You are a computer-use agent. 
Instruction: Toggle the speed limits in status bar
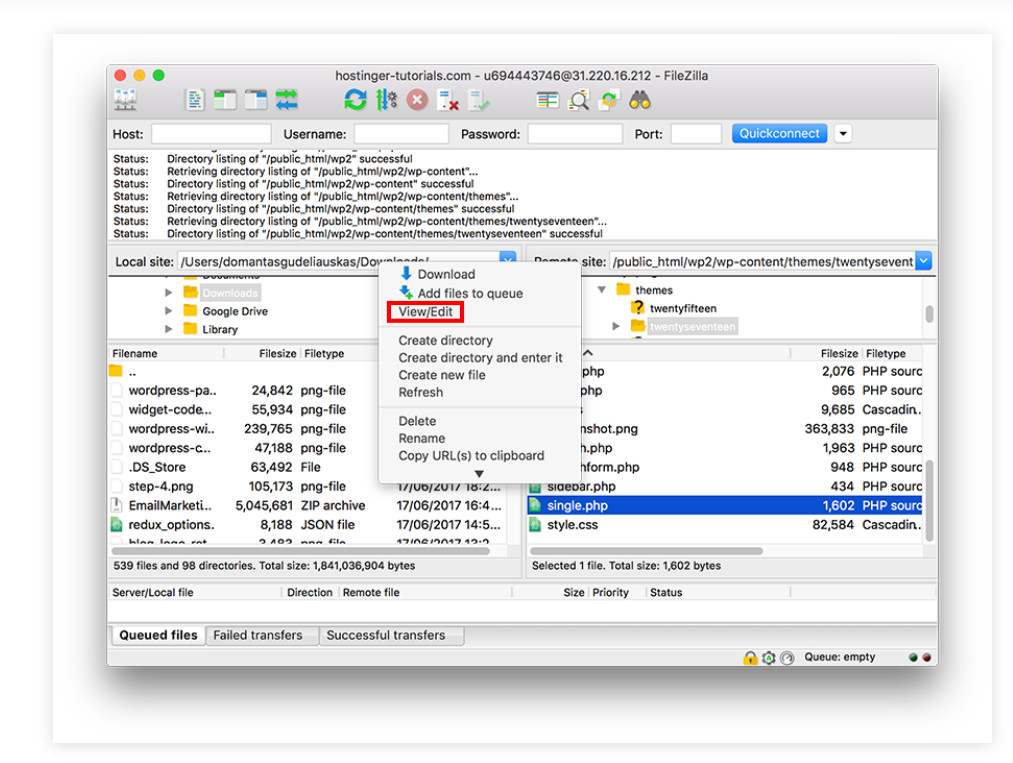coord(788,657)
